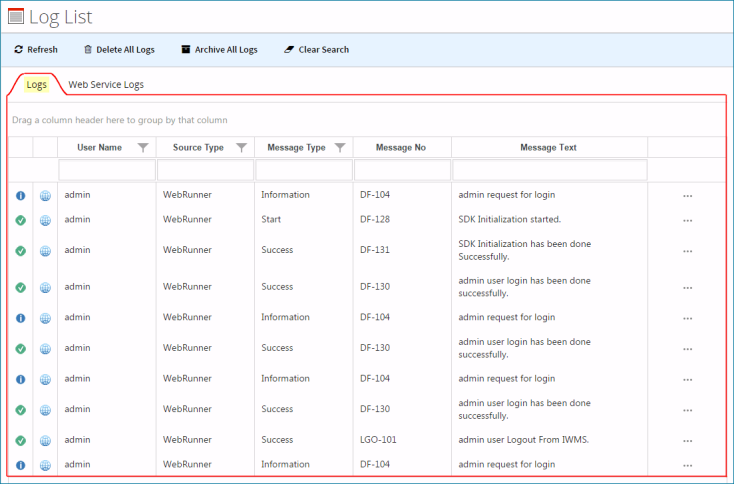Click the Archive All Logs box icon

pos(186,49)
